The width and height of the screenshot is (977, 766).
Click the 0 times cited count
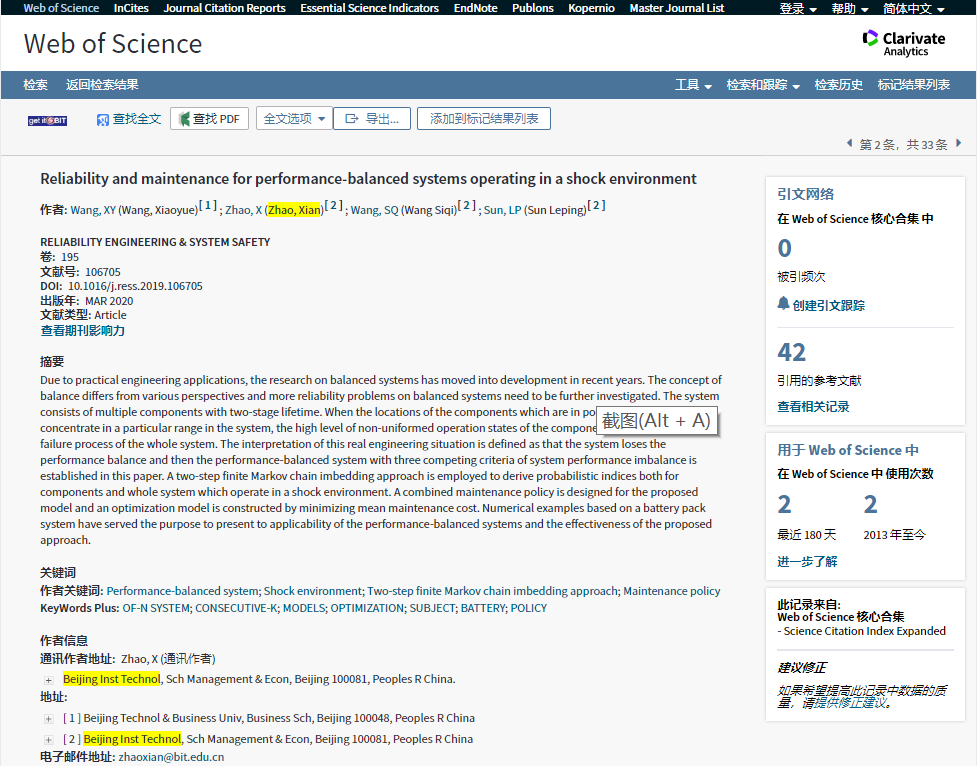[784, 248]
